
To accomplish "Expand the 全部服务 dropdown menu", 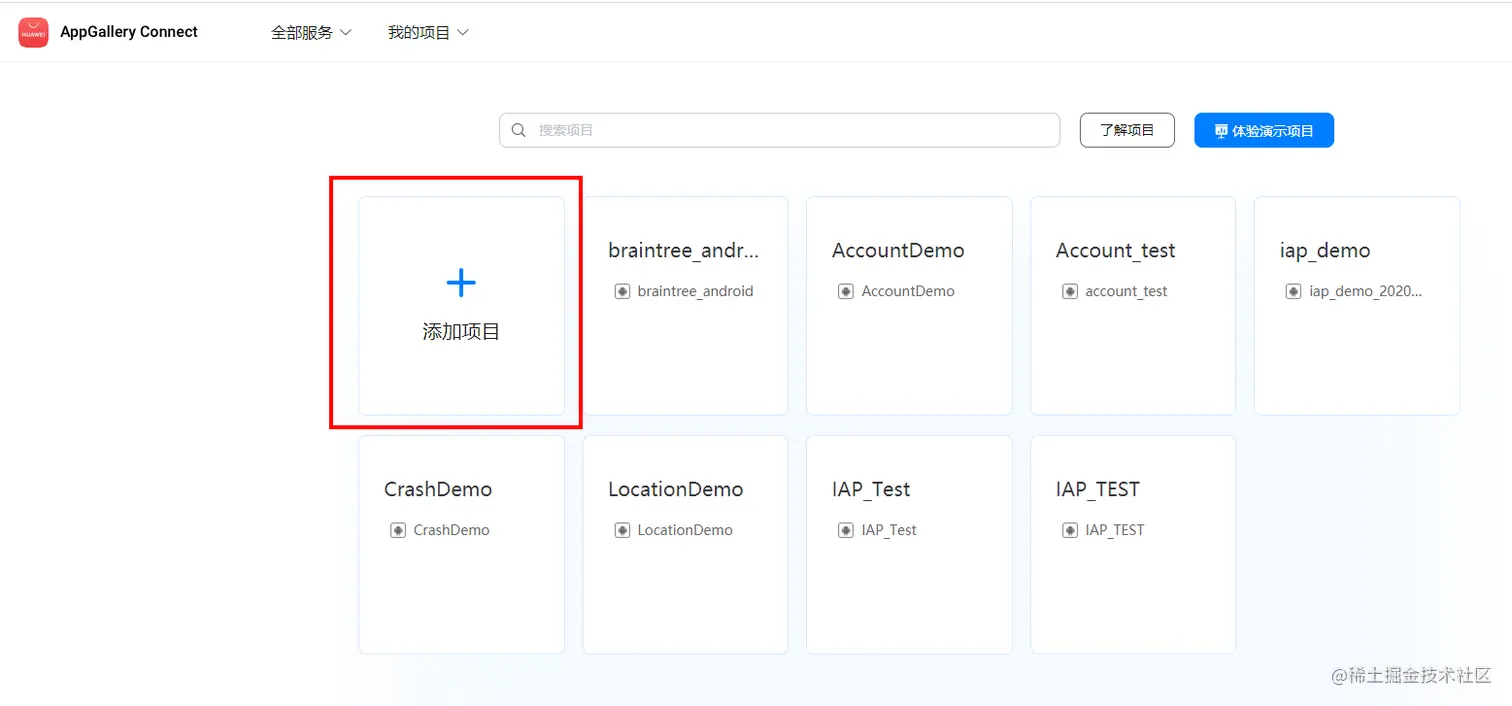I will 312,32.
